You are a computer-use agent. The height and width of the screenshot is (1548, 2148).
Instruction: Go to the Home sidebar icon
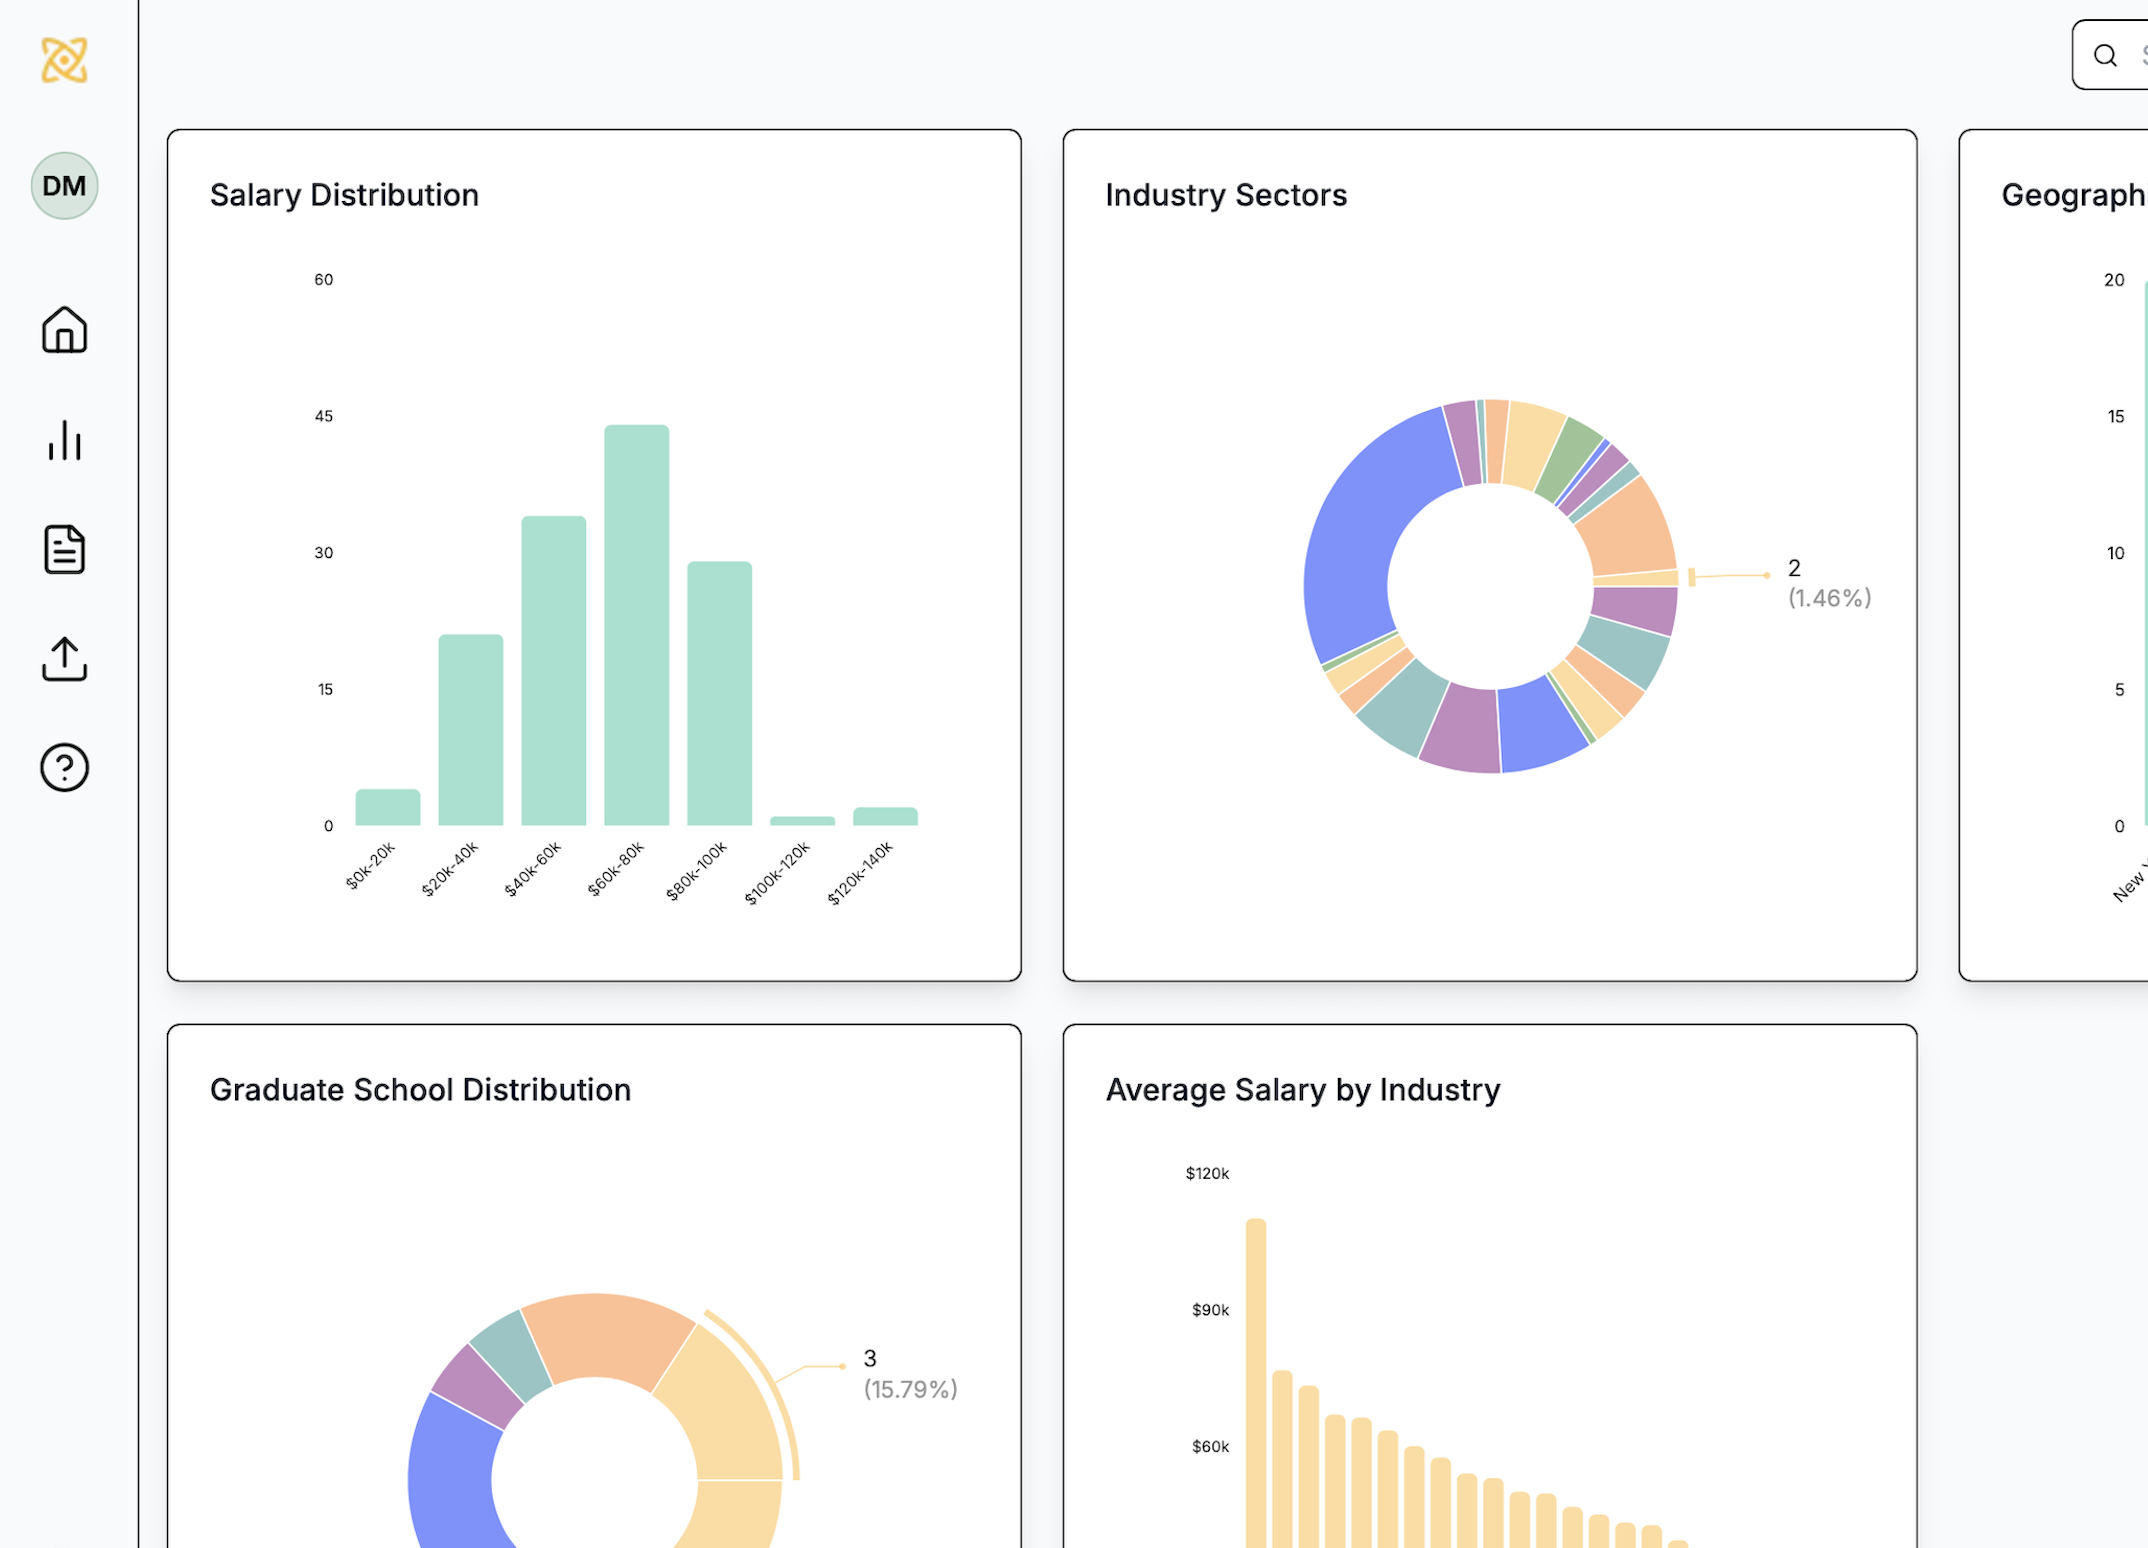pos(64,329)
